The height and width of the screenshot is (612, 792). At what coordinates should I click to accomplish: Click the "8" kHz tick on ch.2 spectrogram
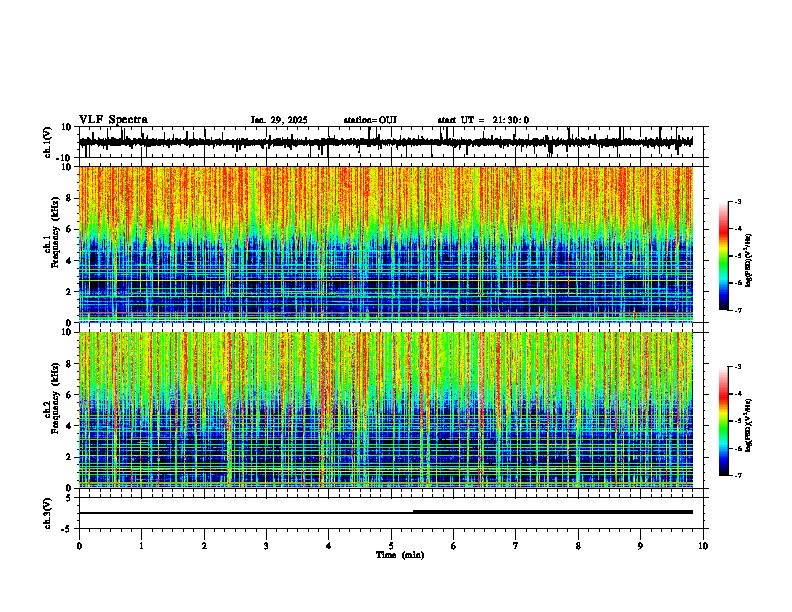click(x=69, y=363)
